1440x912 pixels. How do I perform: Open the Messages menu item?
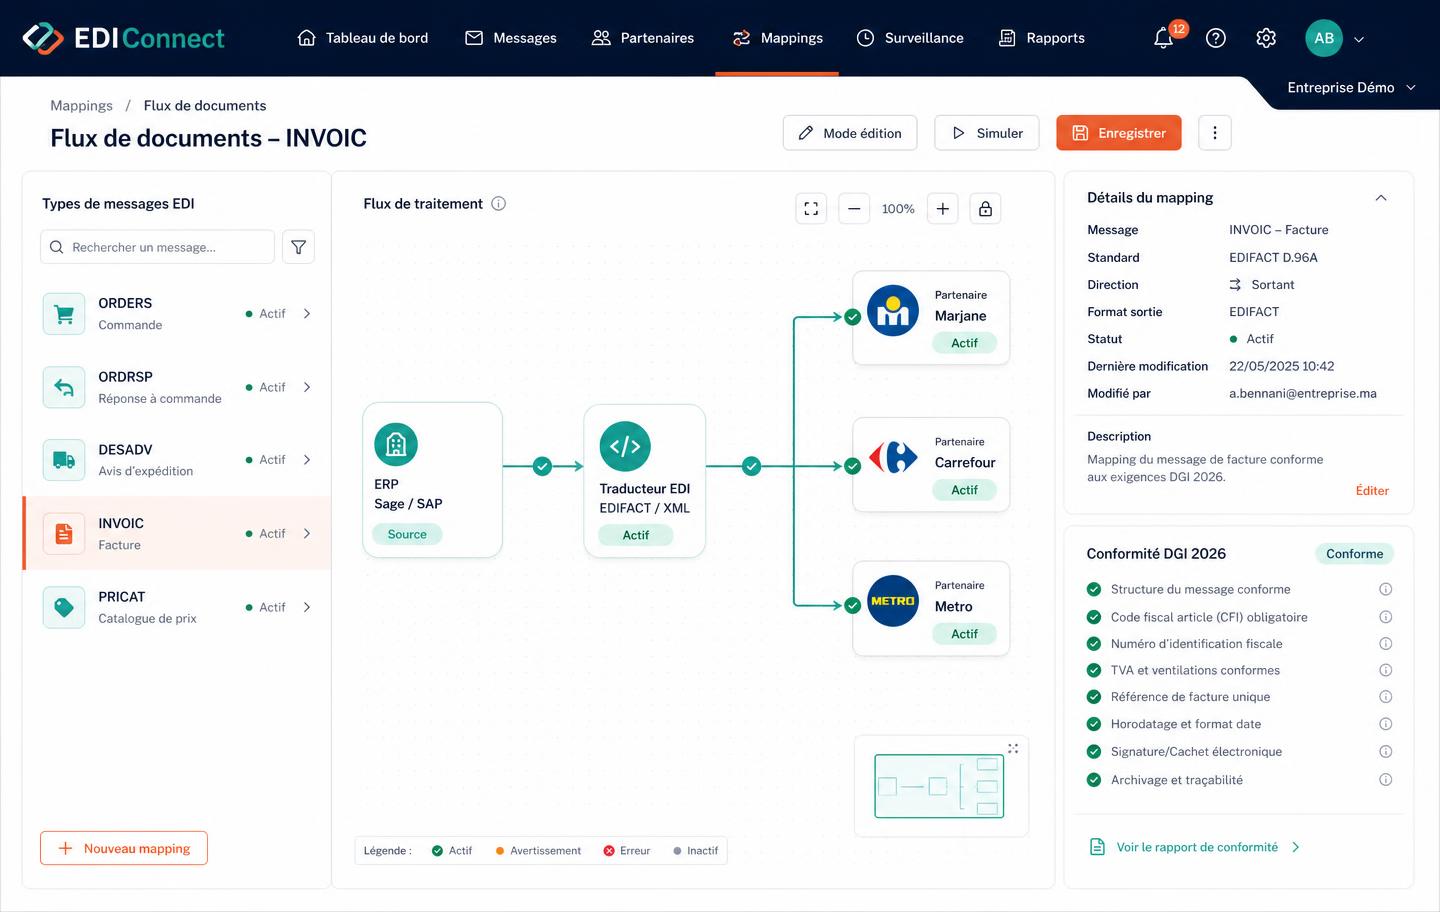pos(511,38)
